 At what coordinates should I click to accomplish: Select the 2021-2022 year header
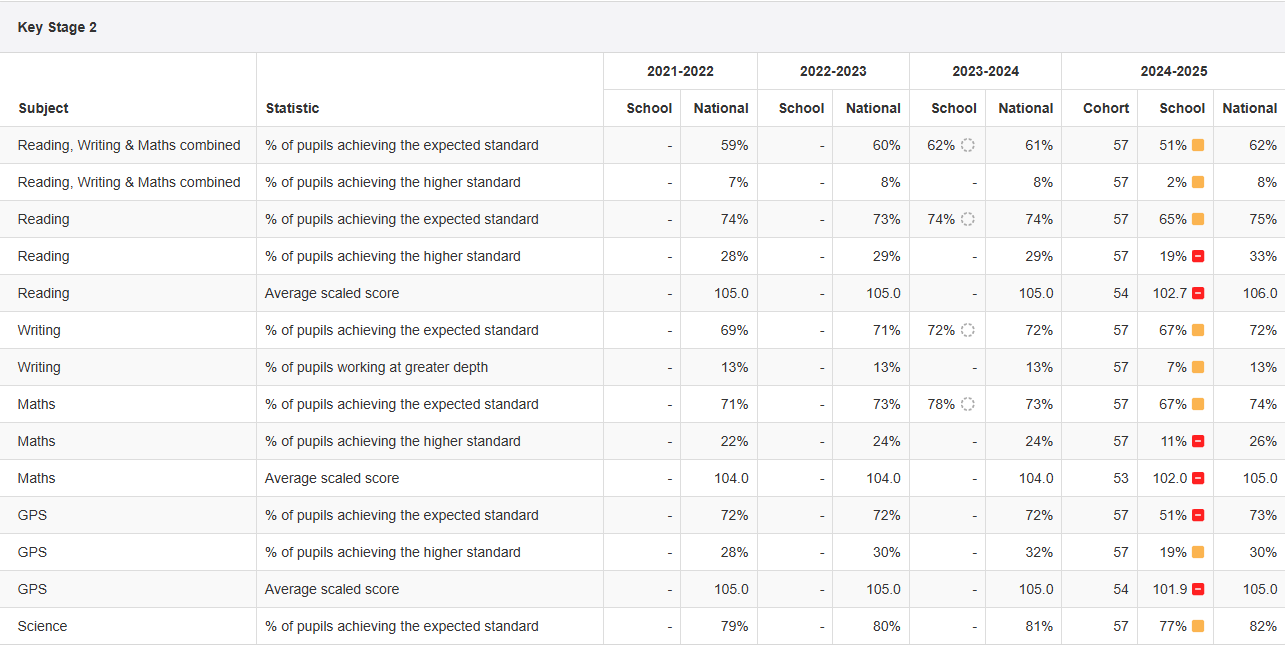[680, 71]
